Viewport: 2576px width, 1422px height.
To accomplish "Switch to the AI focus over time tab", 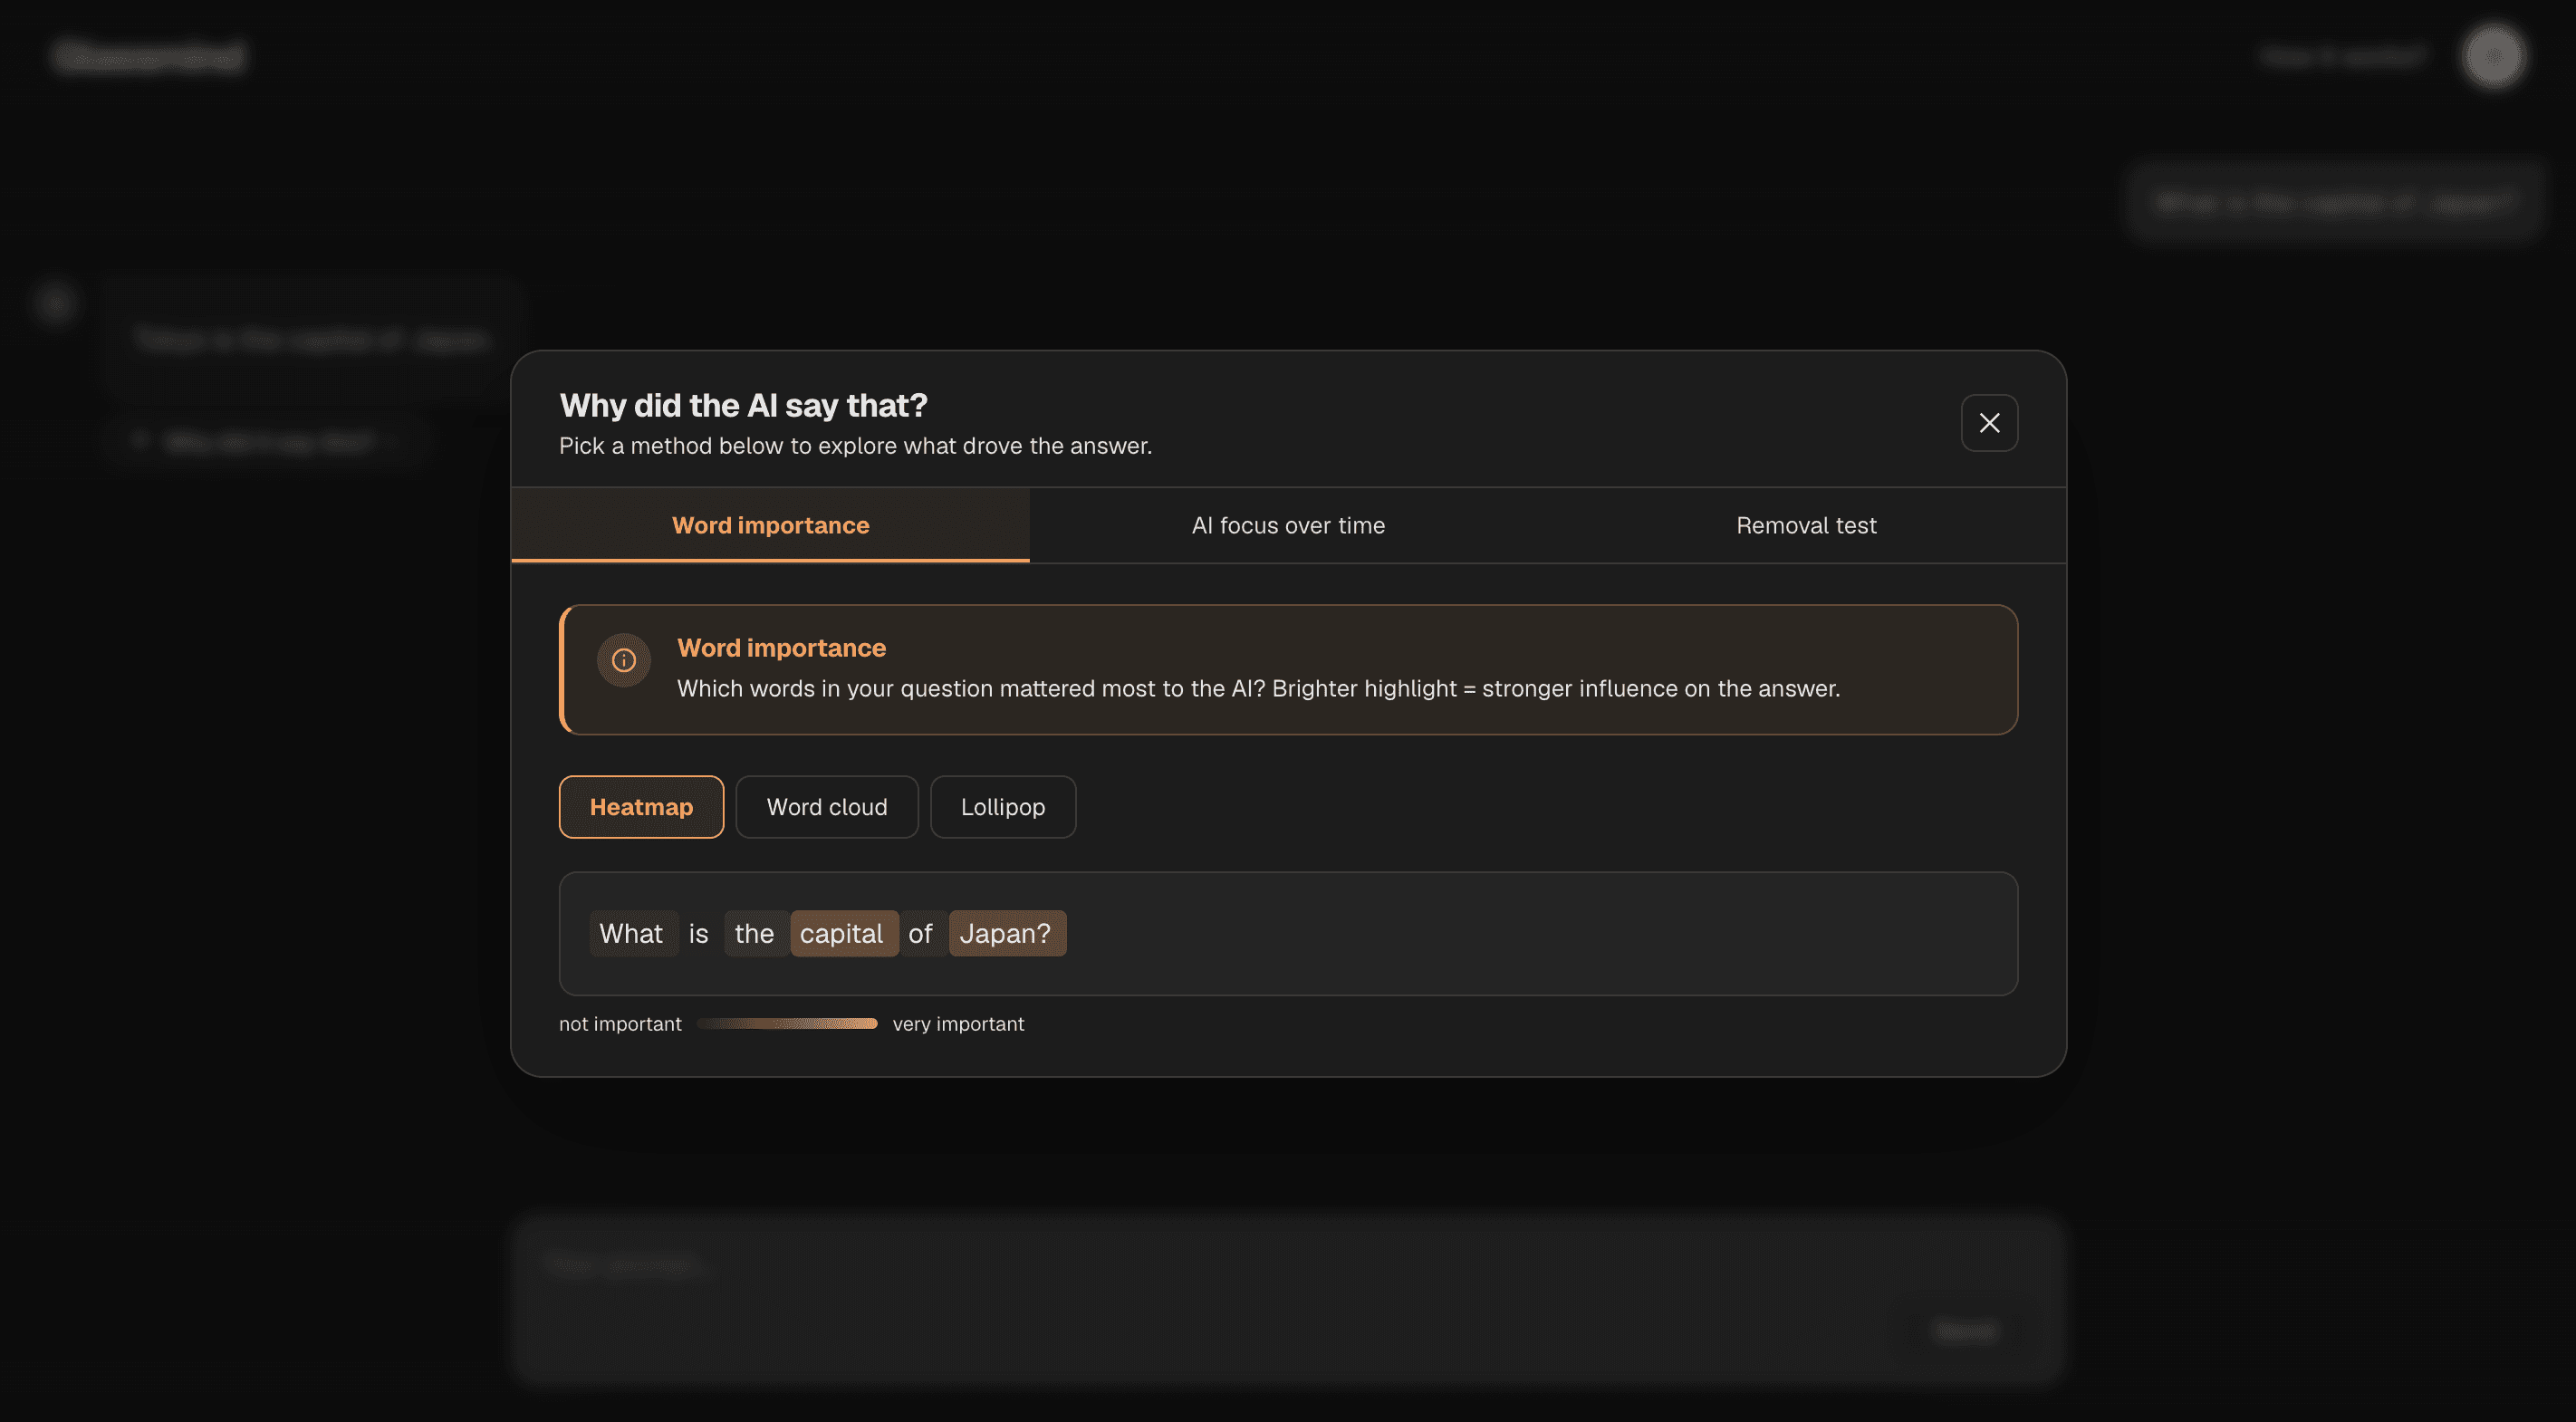I will [x=1288, y=525].
